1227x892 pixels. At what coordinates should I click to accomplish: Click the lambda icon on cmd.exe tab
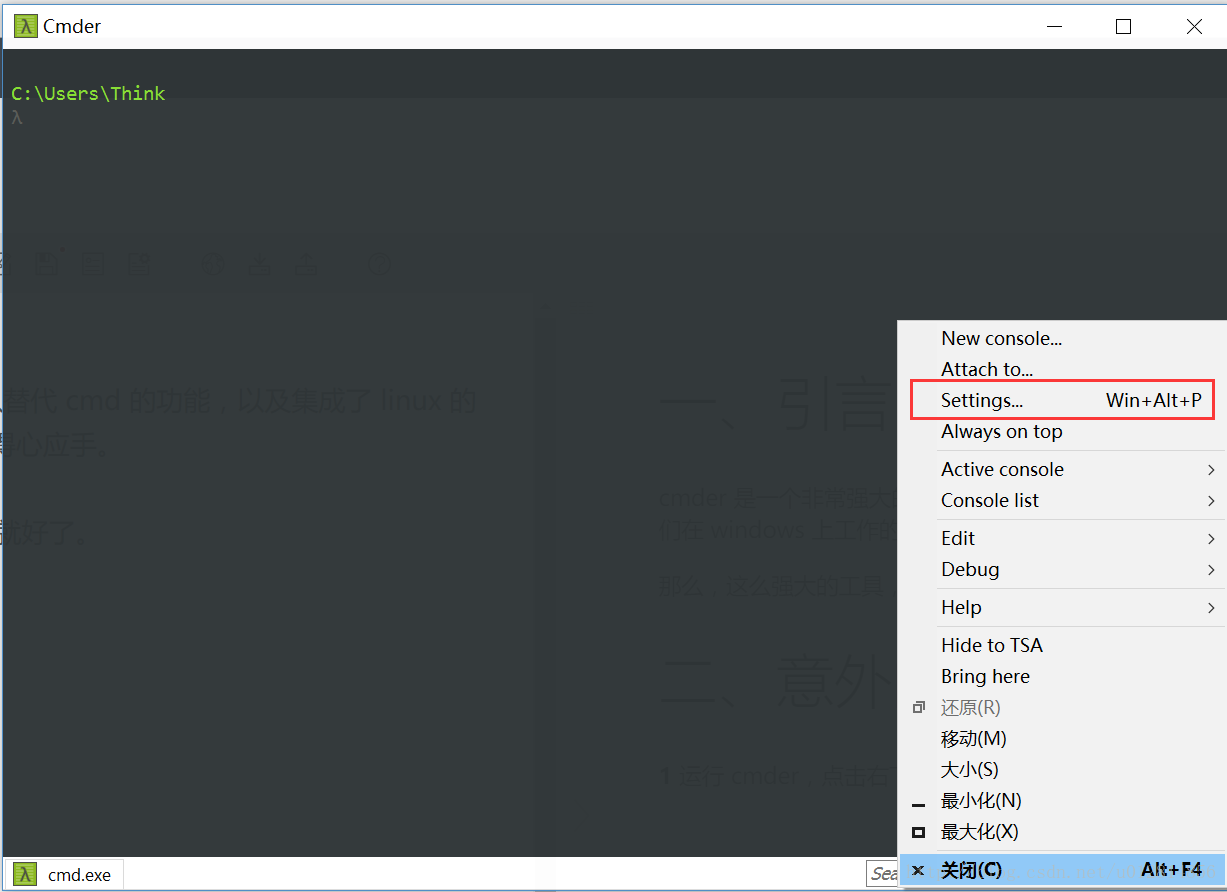click(x=26, y=875)
